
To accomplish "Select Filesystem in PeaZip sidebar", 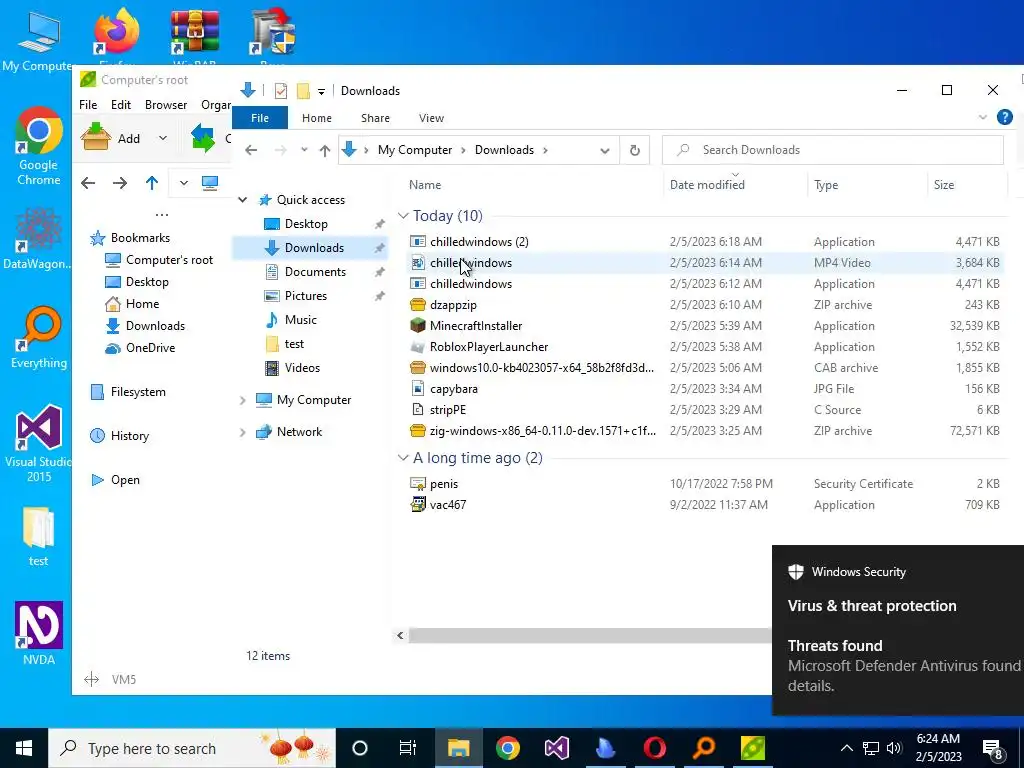I will pos(128,392).
